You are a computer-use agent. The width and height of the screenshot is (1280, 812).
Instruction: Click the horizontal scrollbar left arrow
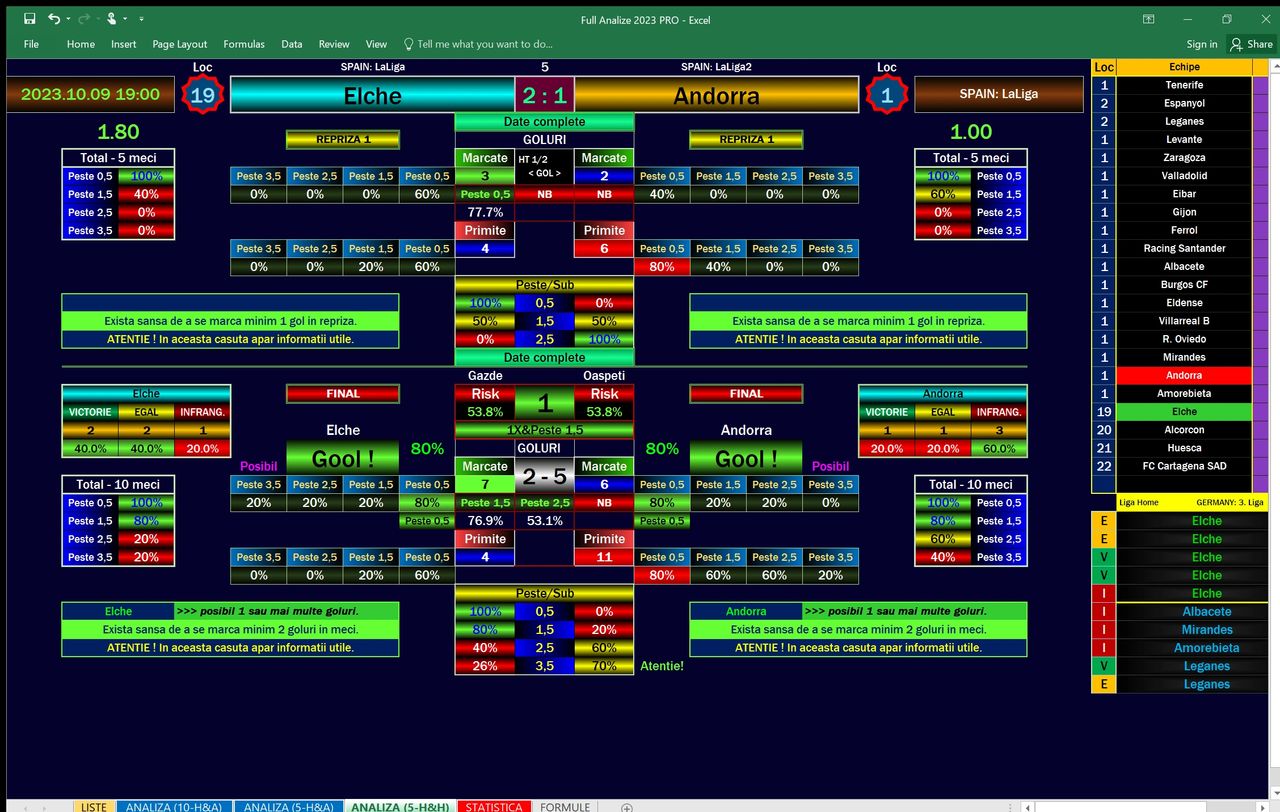[1027, 807]
